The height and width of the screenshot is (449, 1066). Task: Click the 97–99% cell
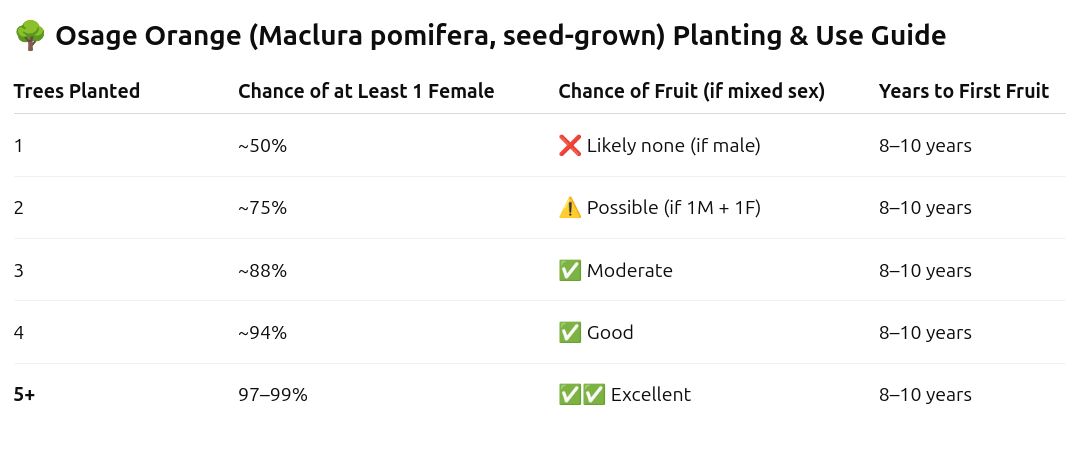273,395
